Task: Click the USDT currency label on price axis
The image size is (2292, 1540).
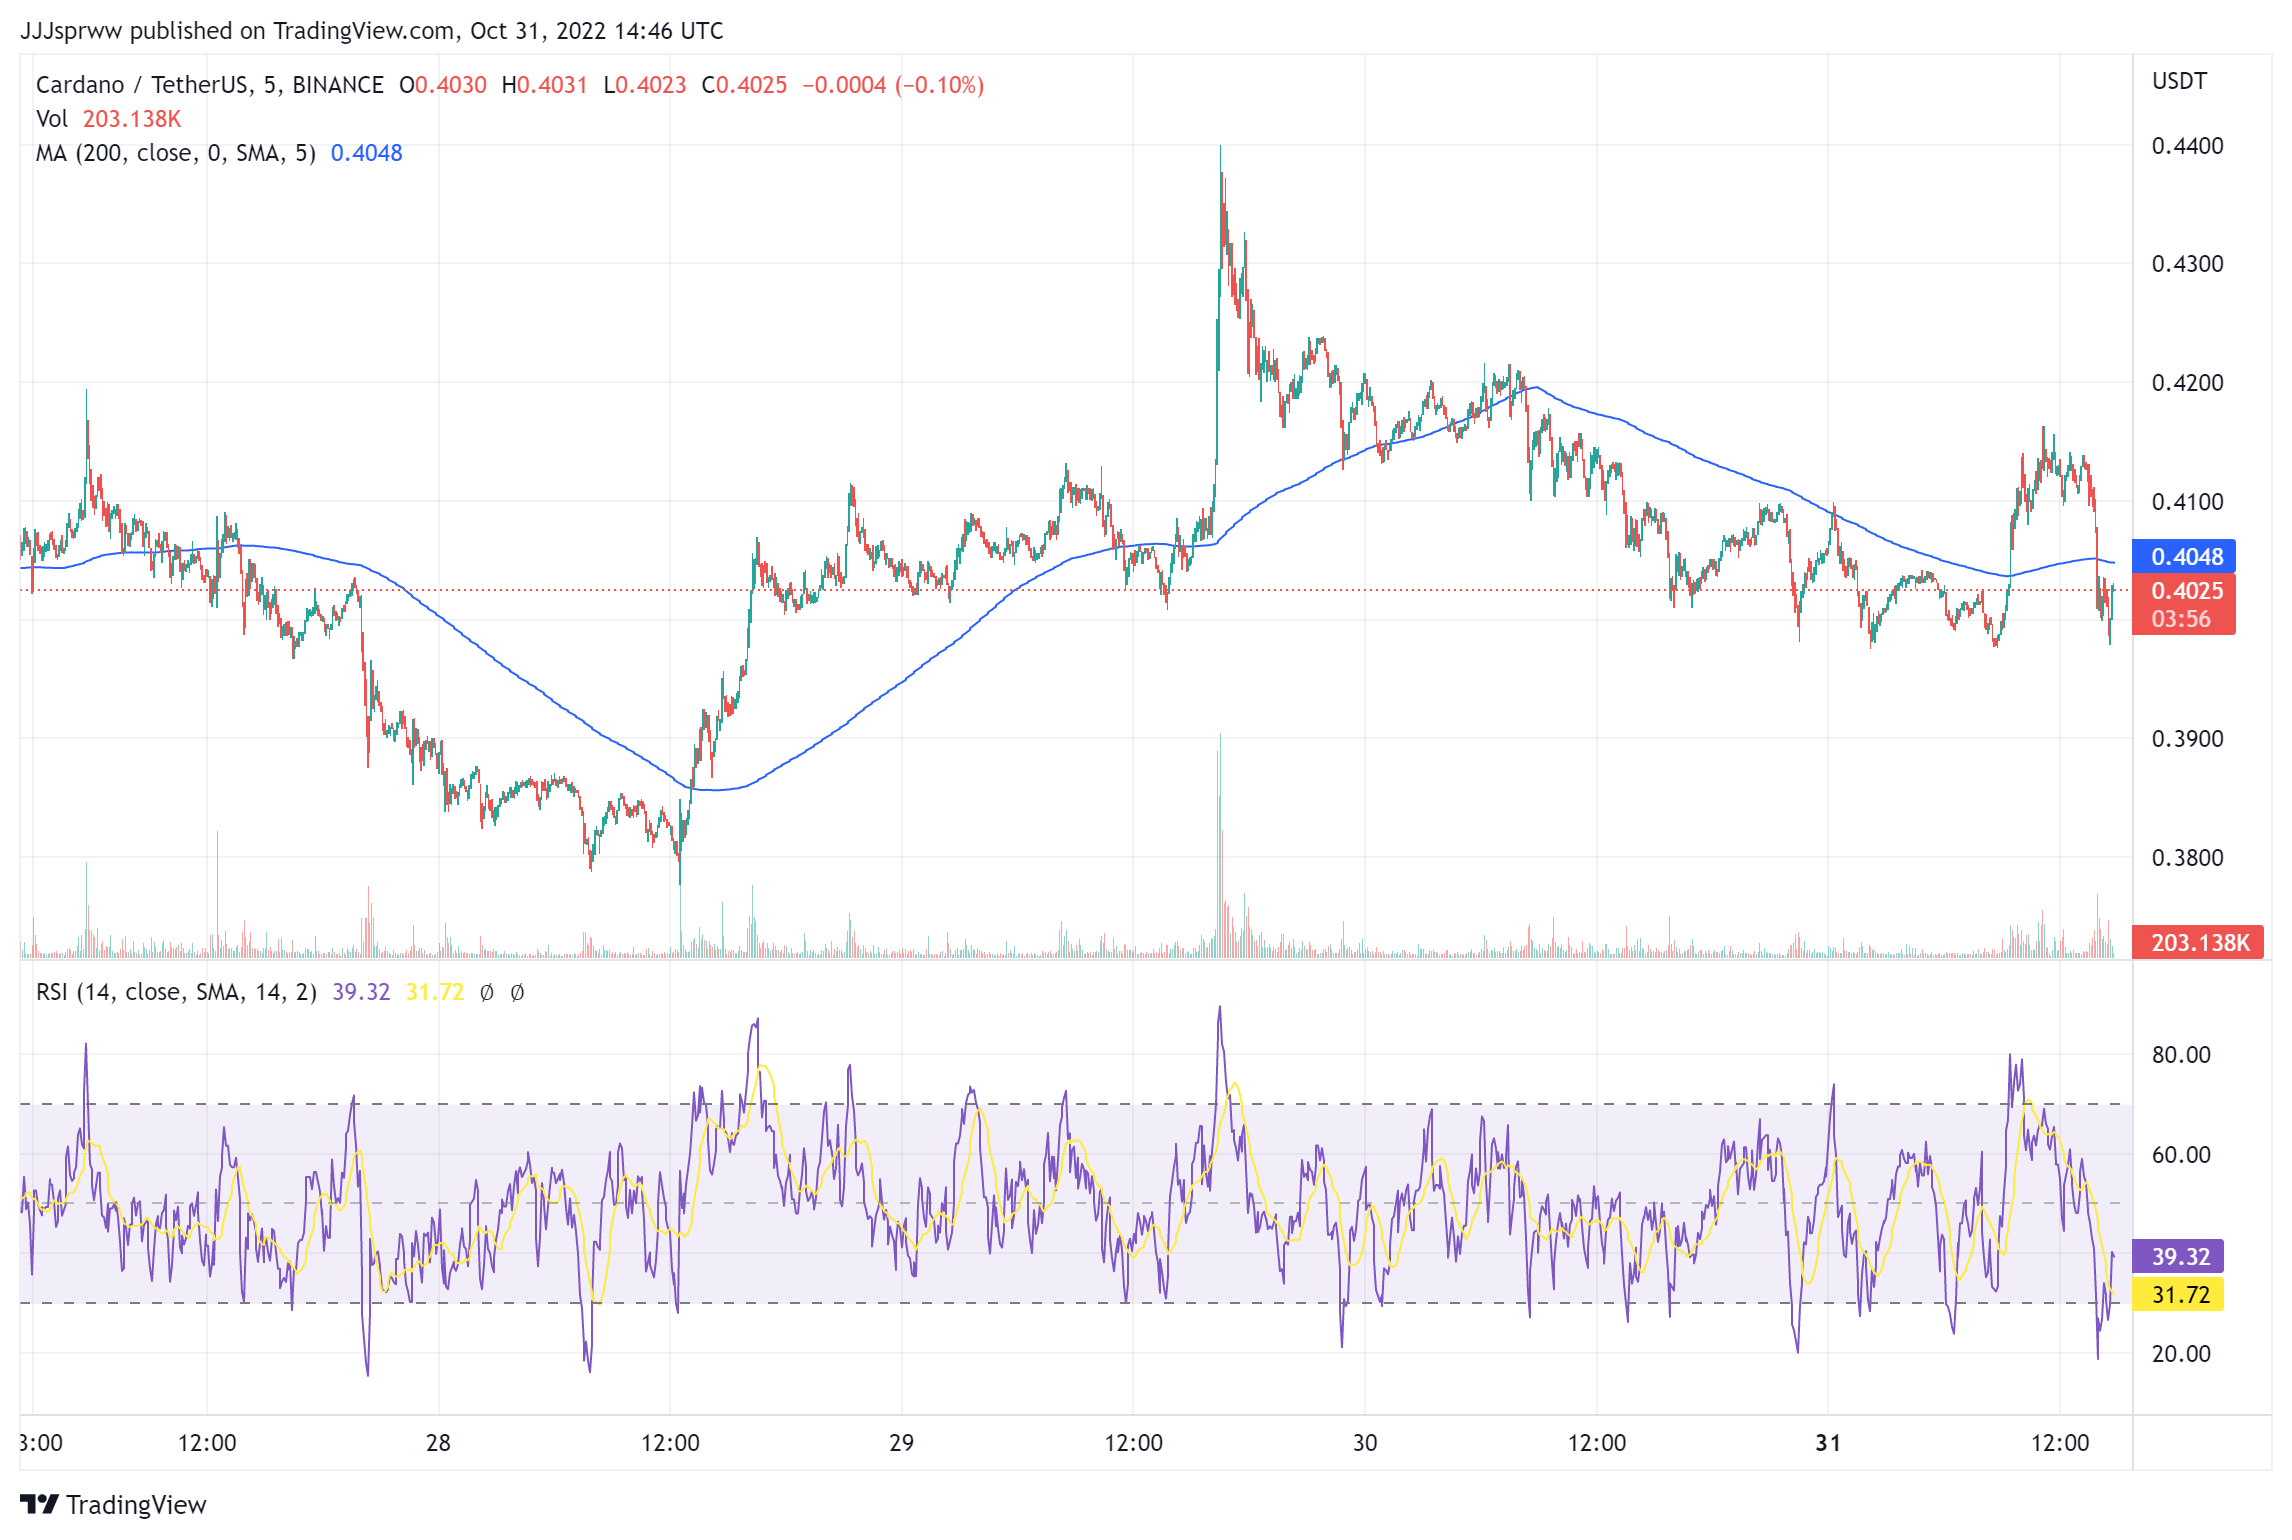Action: click(2179, 81)
